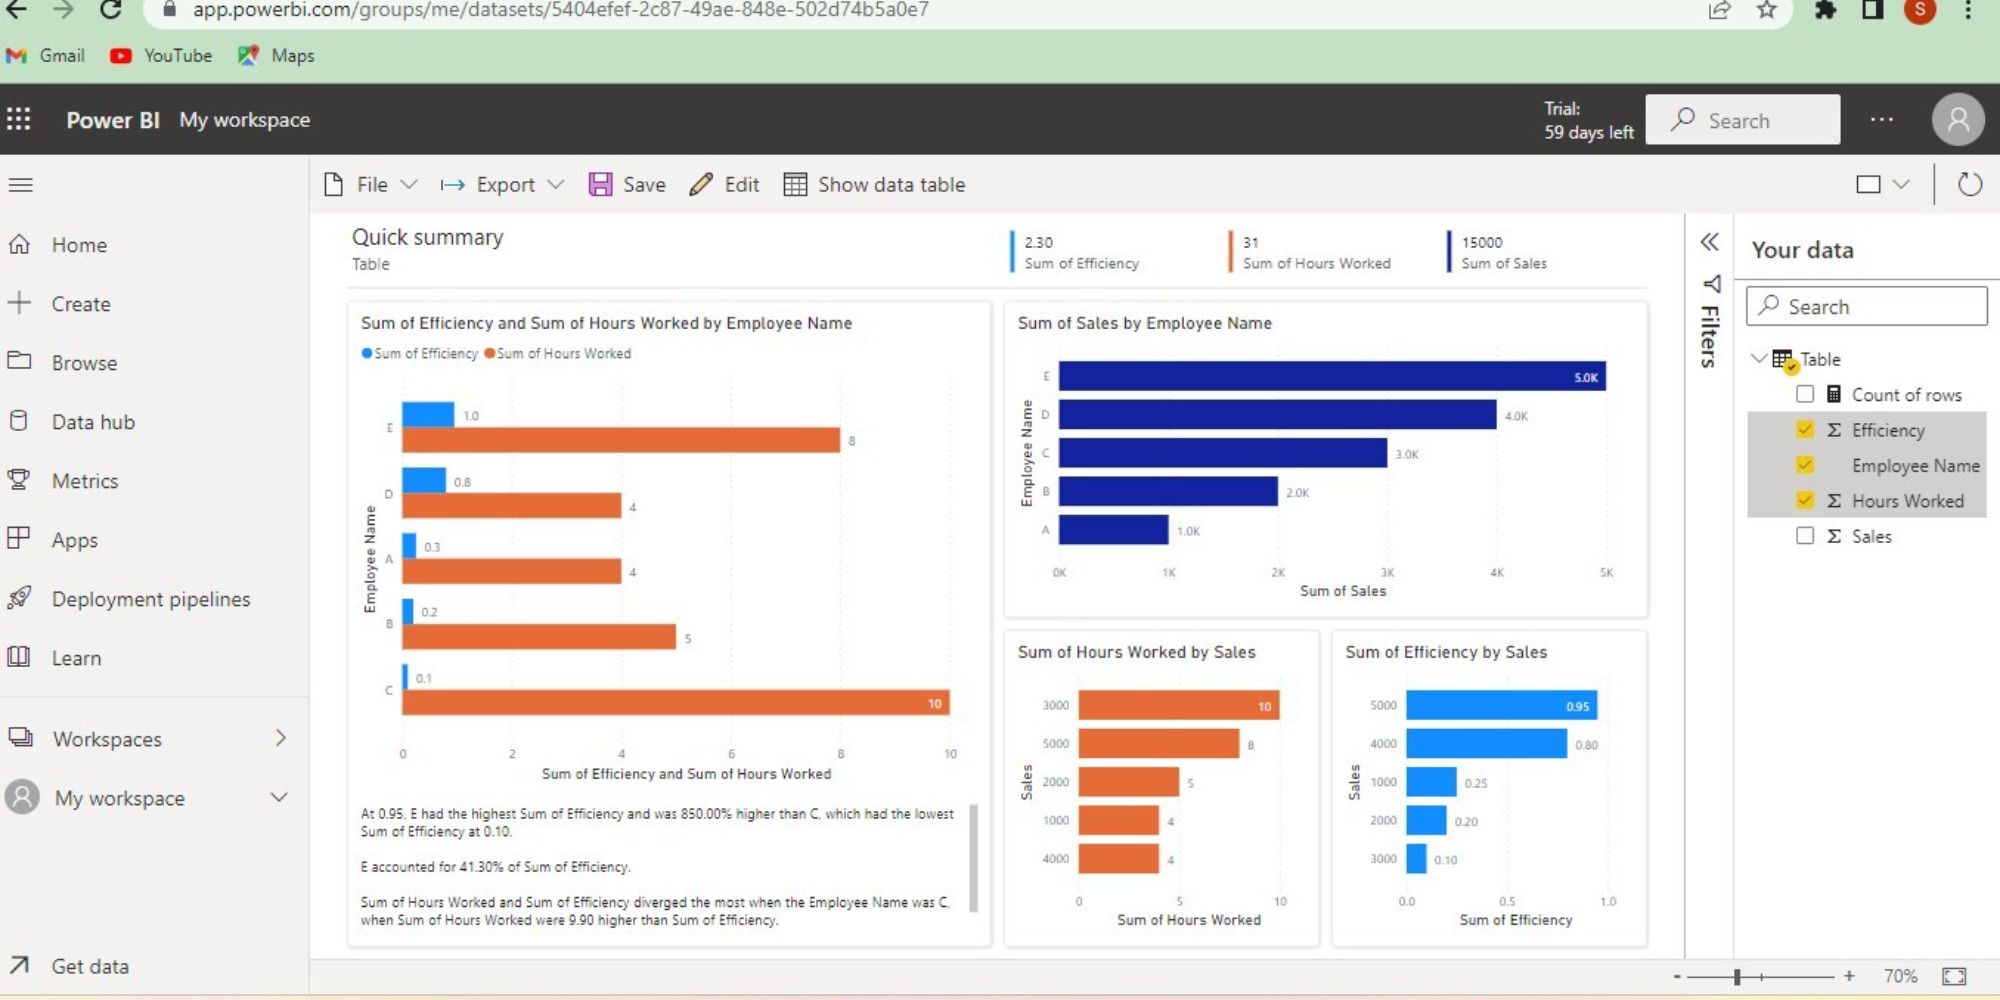Click the zoom in plus button
This screenshot has width=2000, height=1000.
click(x=1849, y=976)
